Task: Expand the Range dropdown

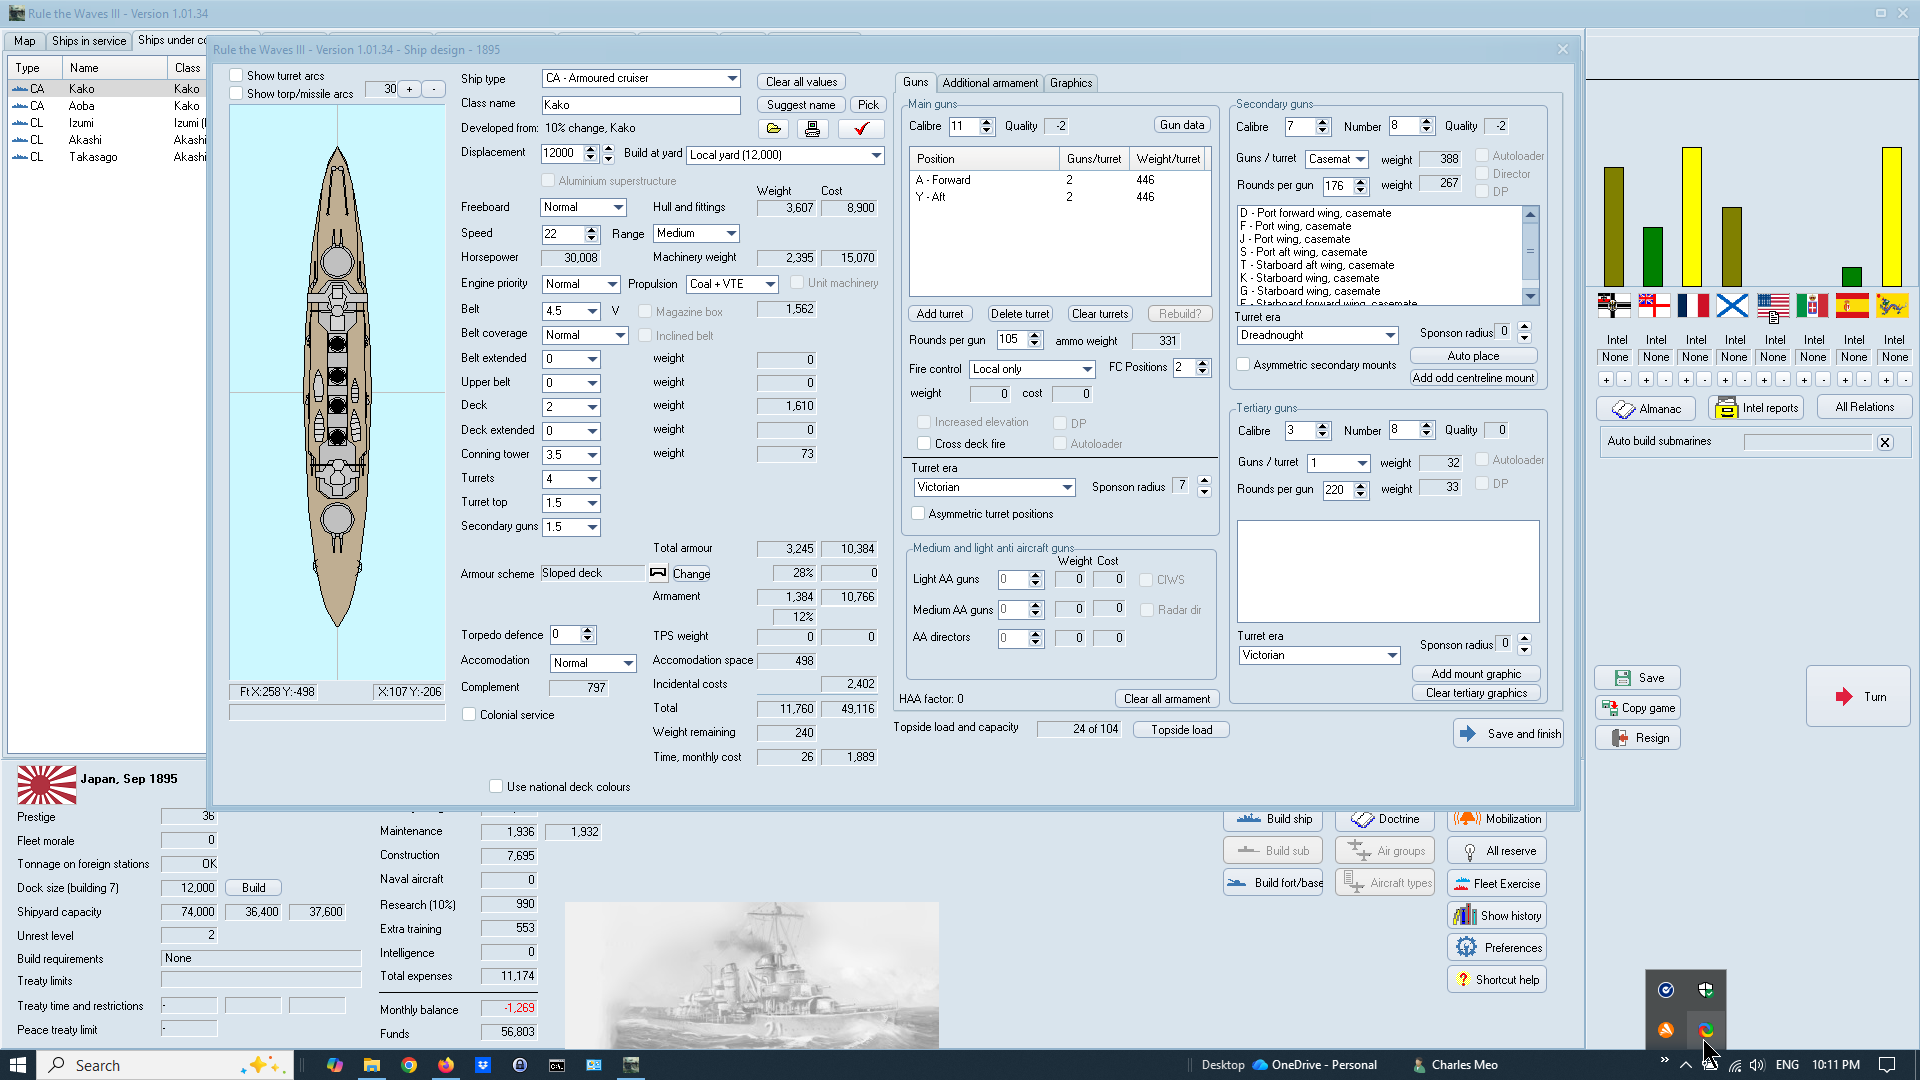Action: pos(731,233)
